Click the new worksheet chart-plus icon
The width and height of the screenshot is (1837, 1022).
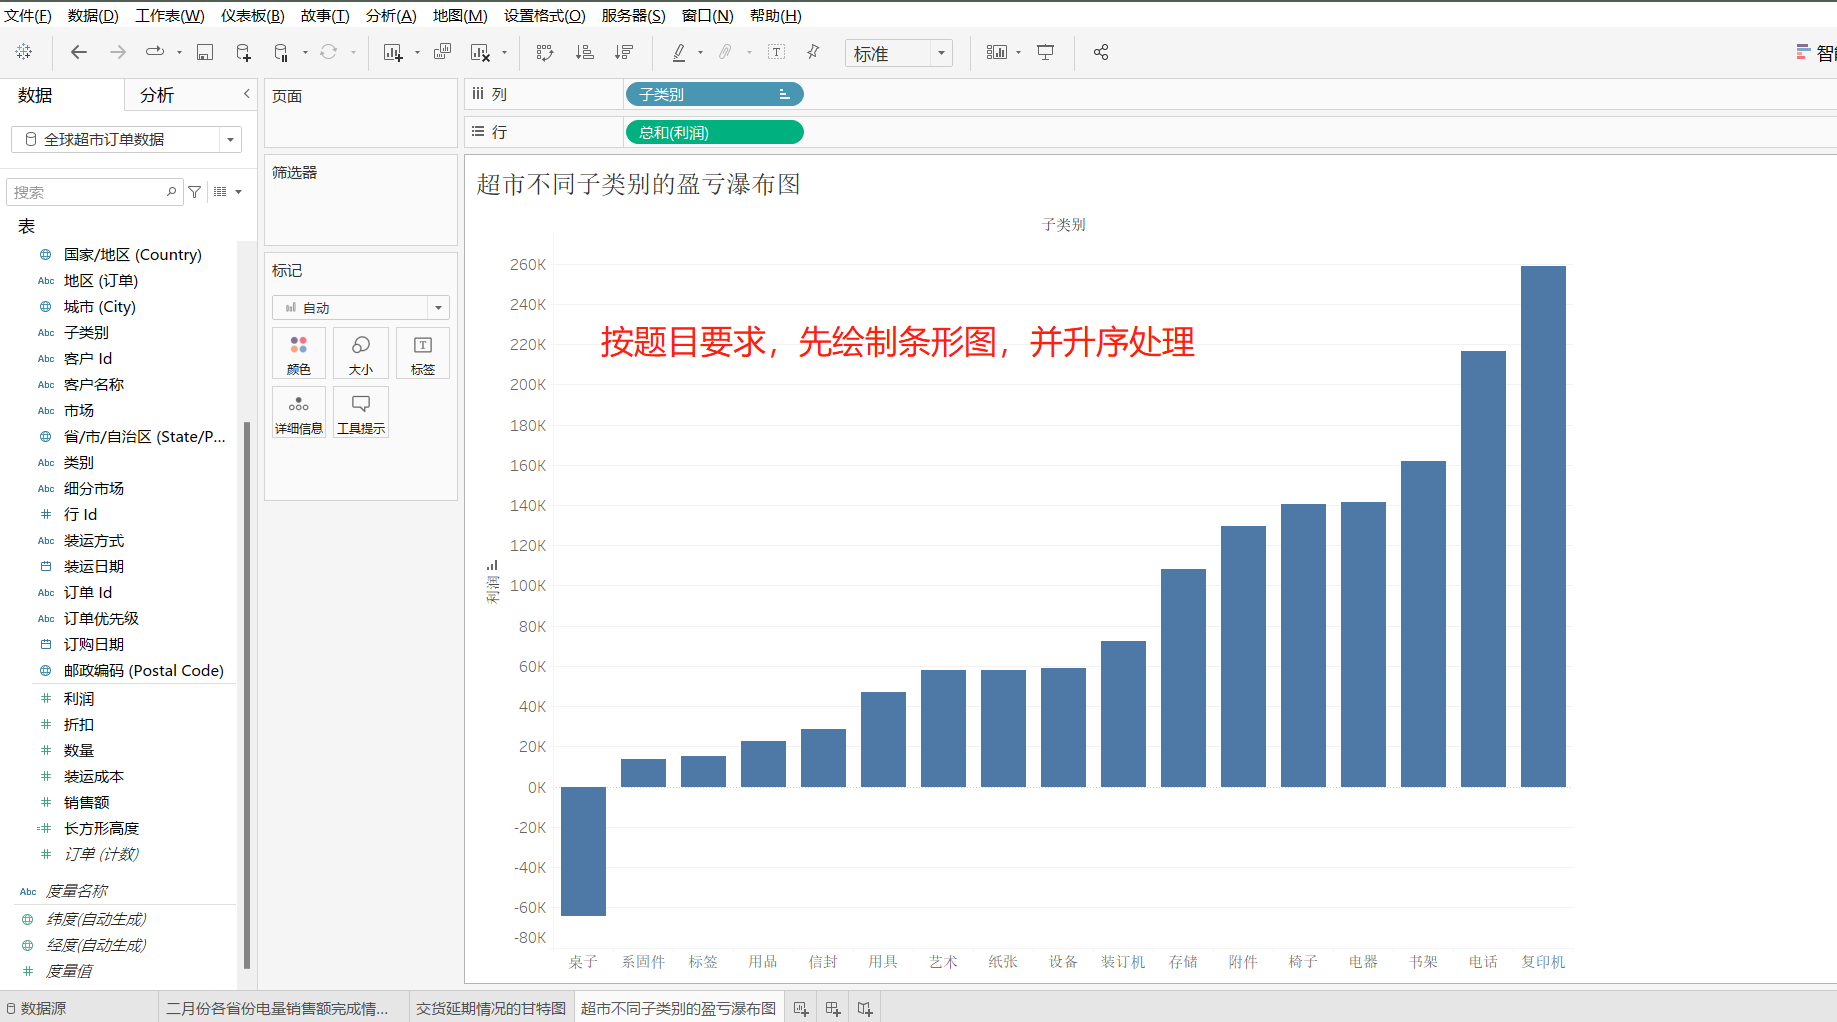pyautogui.click(x=393, y=52)
